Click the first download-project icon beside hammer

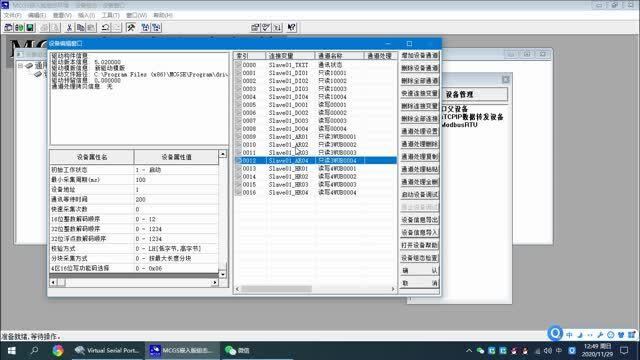click(145, 27)
